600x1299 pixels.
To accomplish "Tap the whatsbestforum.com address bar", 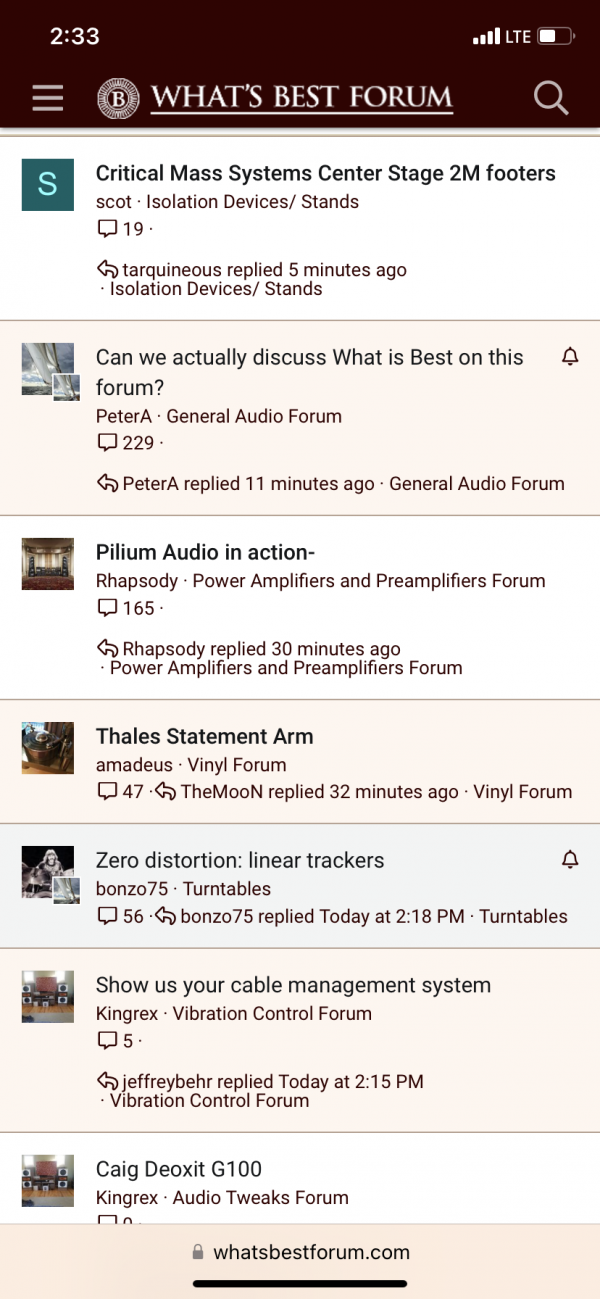I will tap(300, 1252).
